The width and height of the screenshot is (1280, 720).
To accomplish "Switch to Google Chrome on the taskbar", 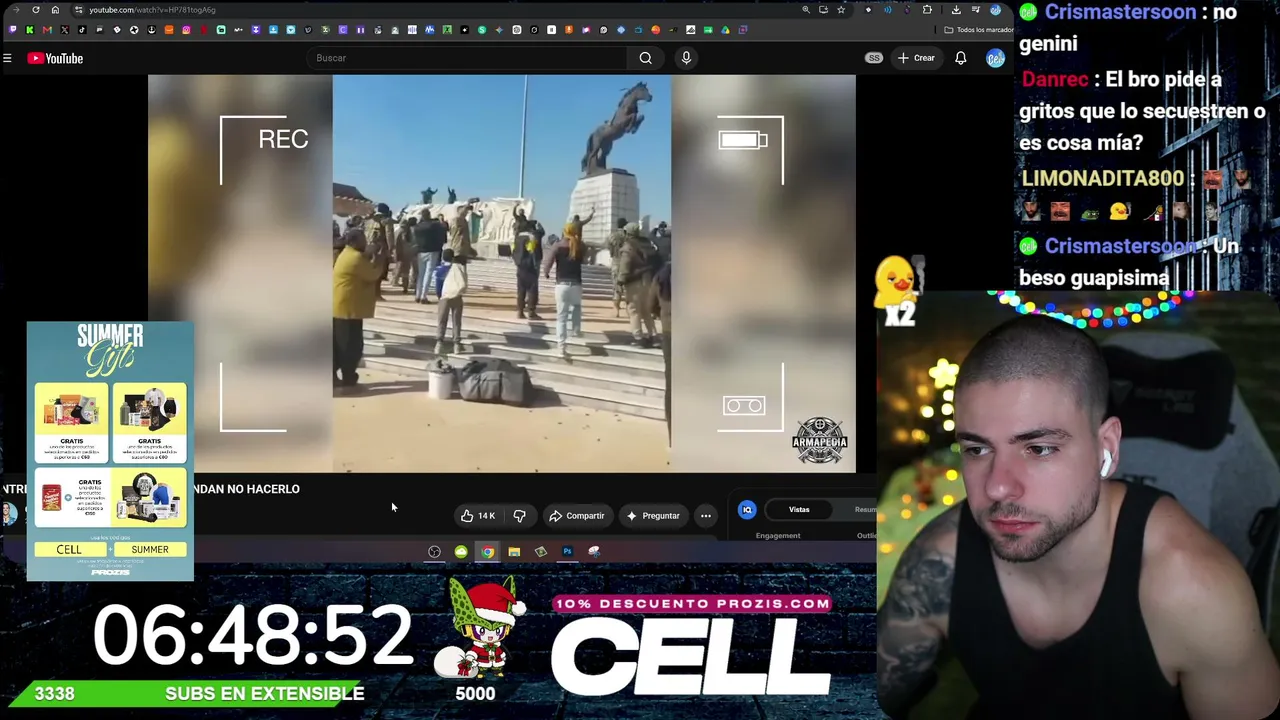I will [x=487, y=551].
